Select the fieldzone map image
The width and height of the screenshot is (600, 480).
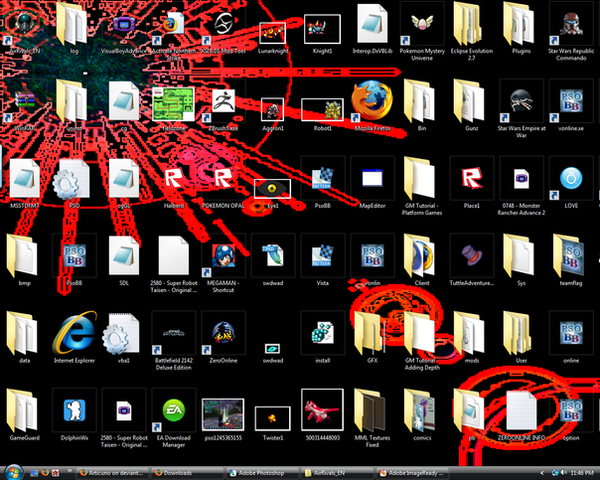pyautogui.click(x=173, y=104)
